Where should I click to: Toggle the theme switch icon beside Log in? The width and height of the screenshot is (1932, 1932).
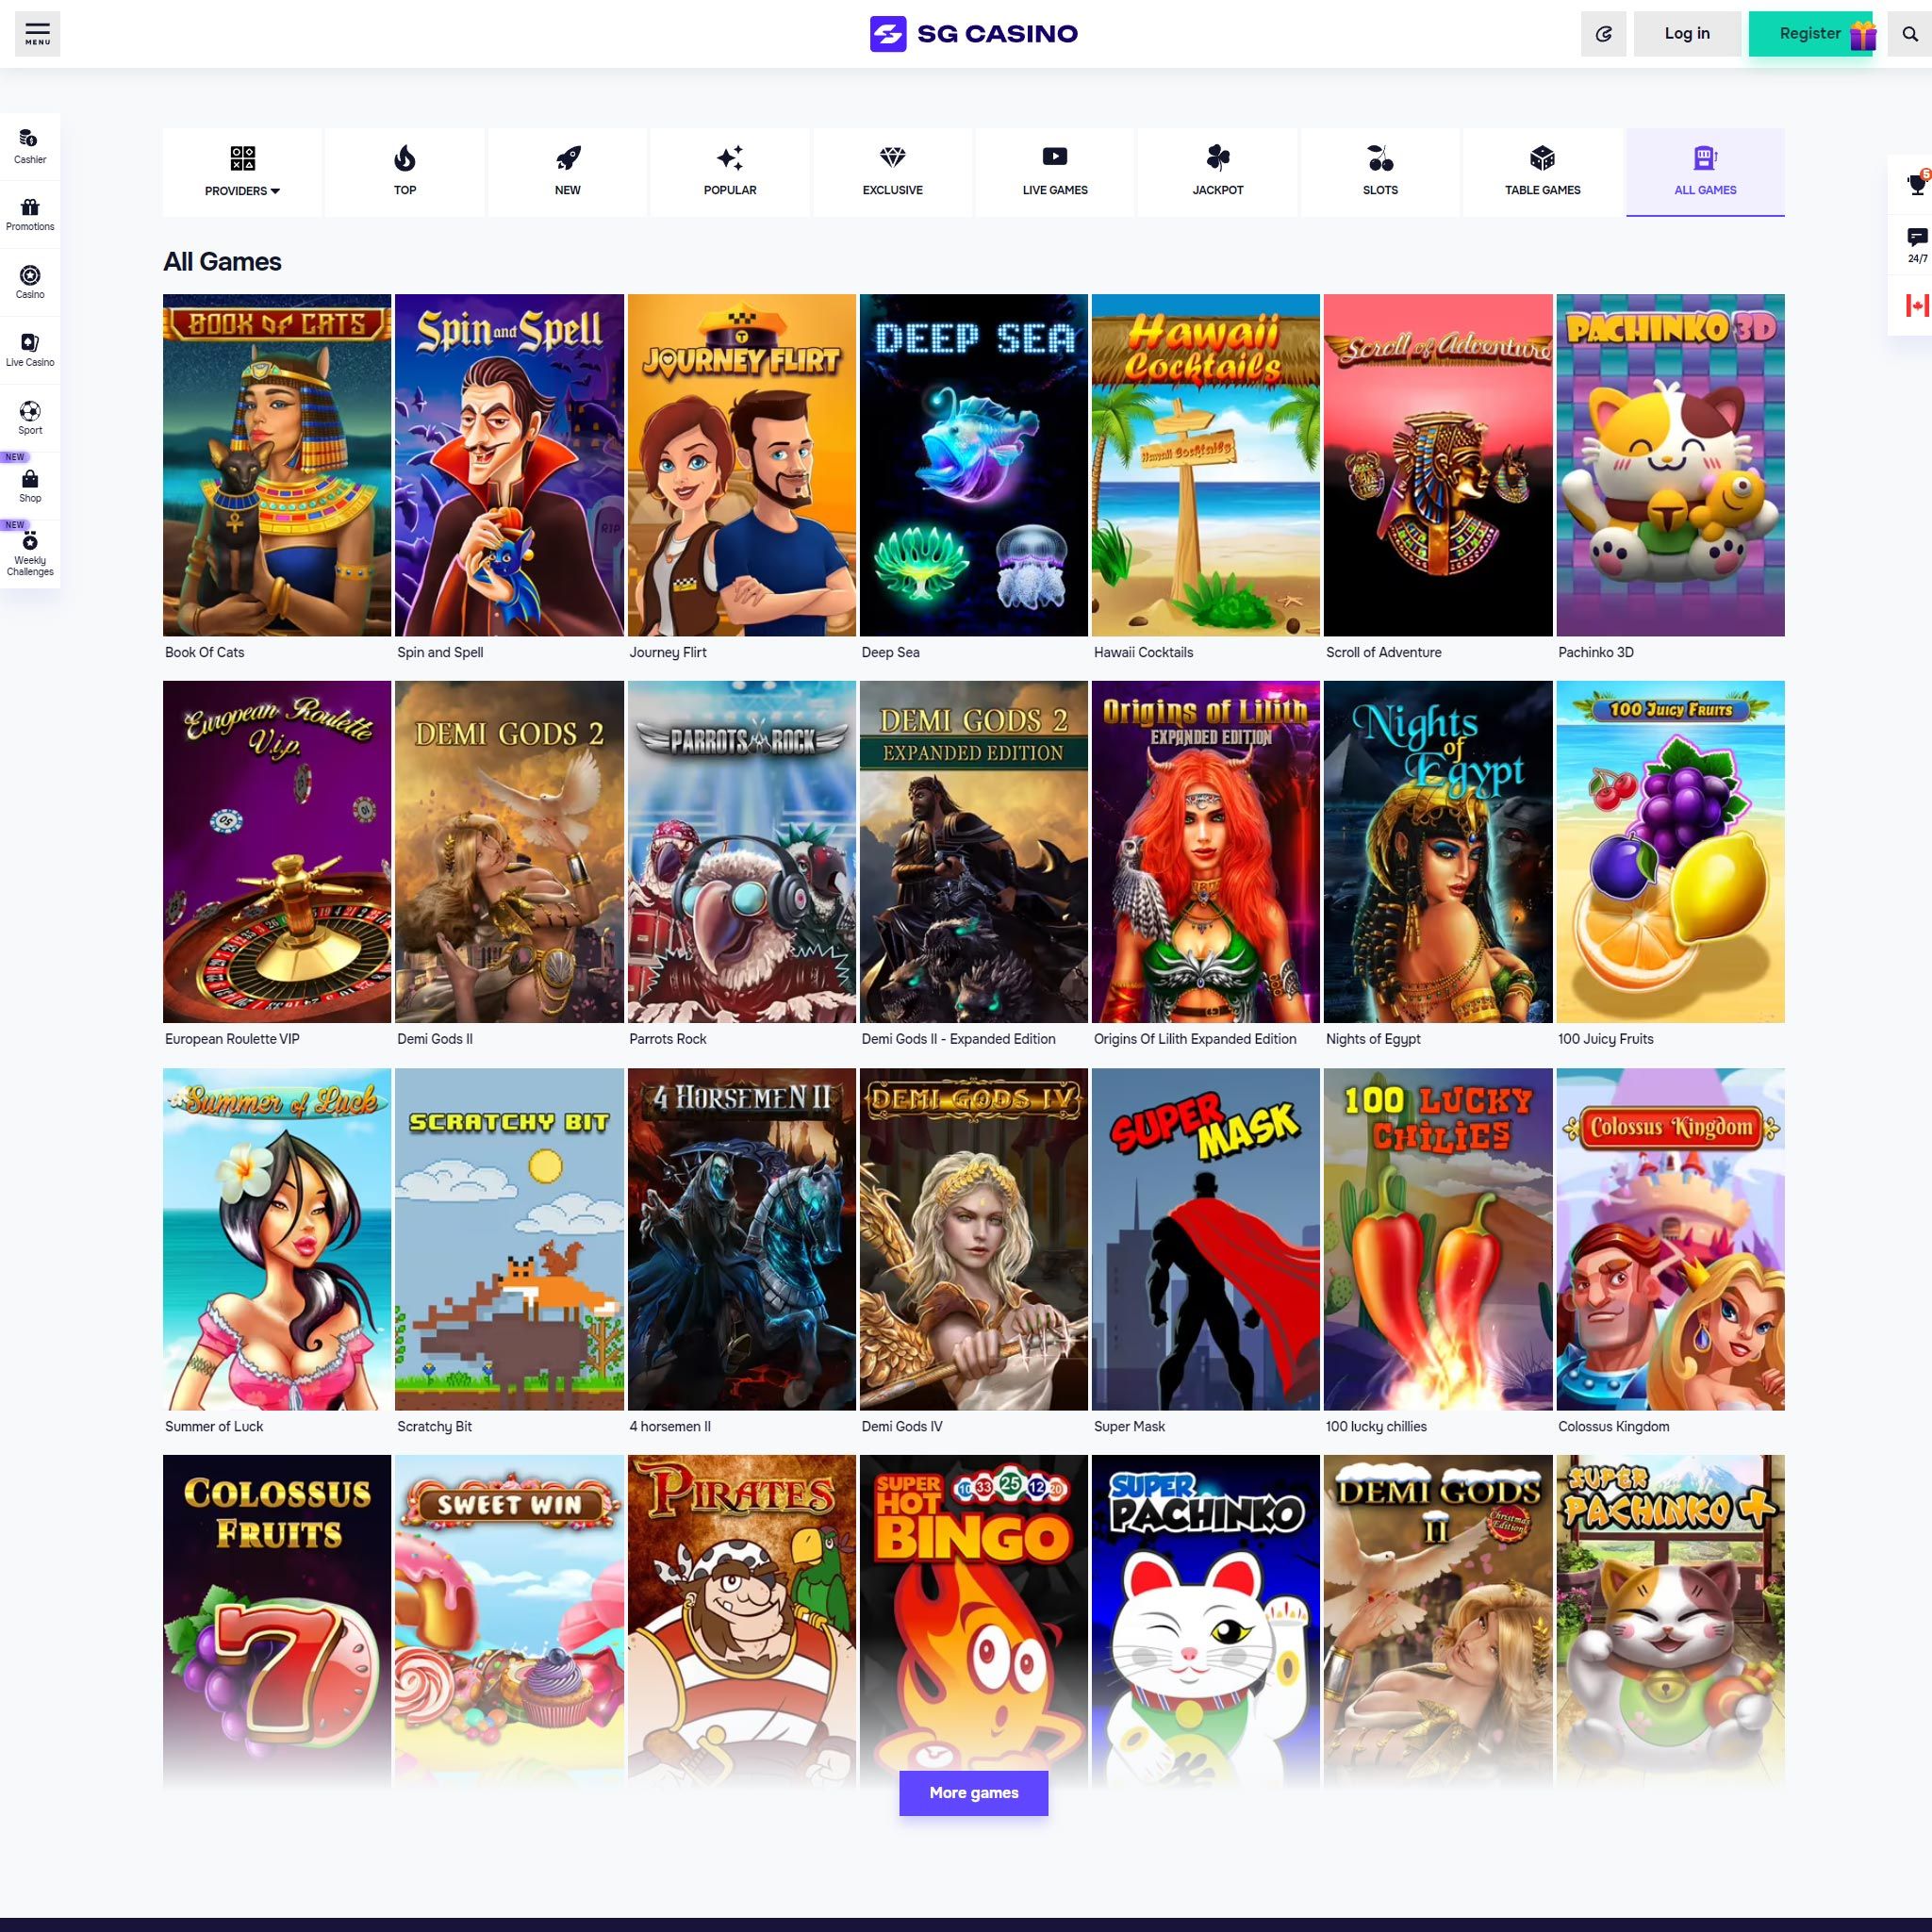pos(1603,34)
